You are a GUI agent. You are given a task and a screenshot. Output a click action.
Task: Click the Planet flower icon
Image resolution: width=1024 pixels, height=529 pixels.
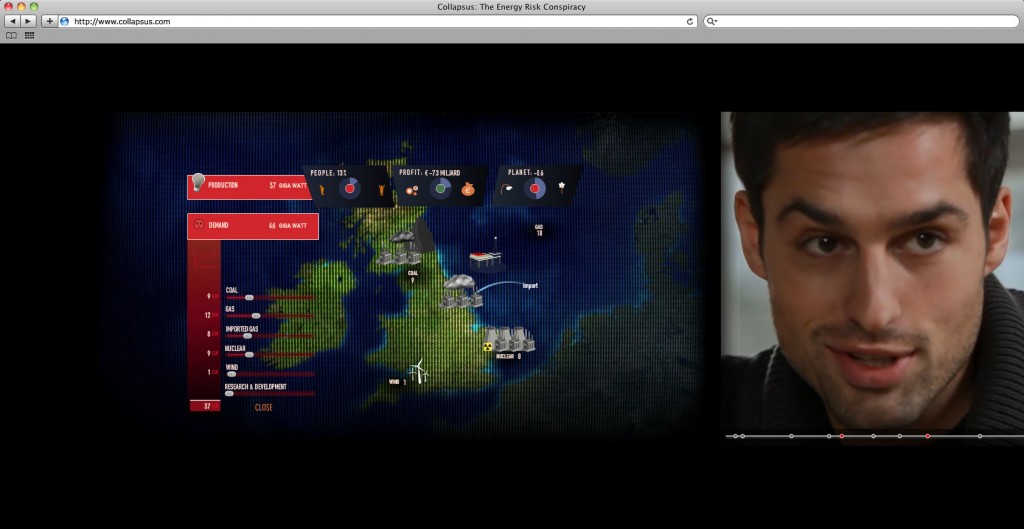pyautogui.click(x=562, y=187)
